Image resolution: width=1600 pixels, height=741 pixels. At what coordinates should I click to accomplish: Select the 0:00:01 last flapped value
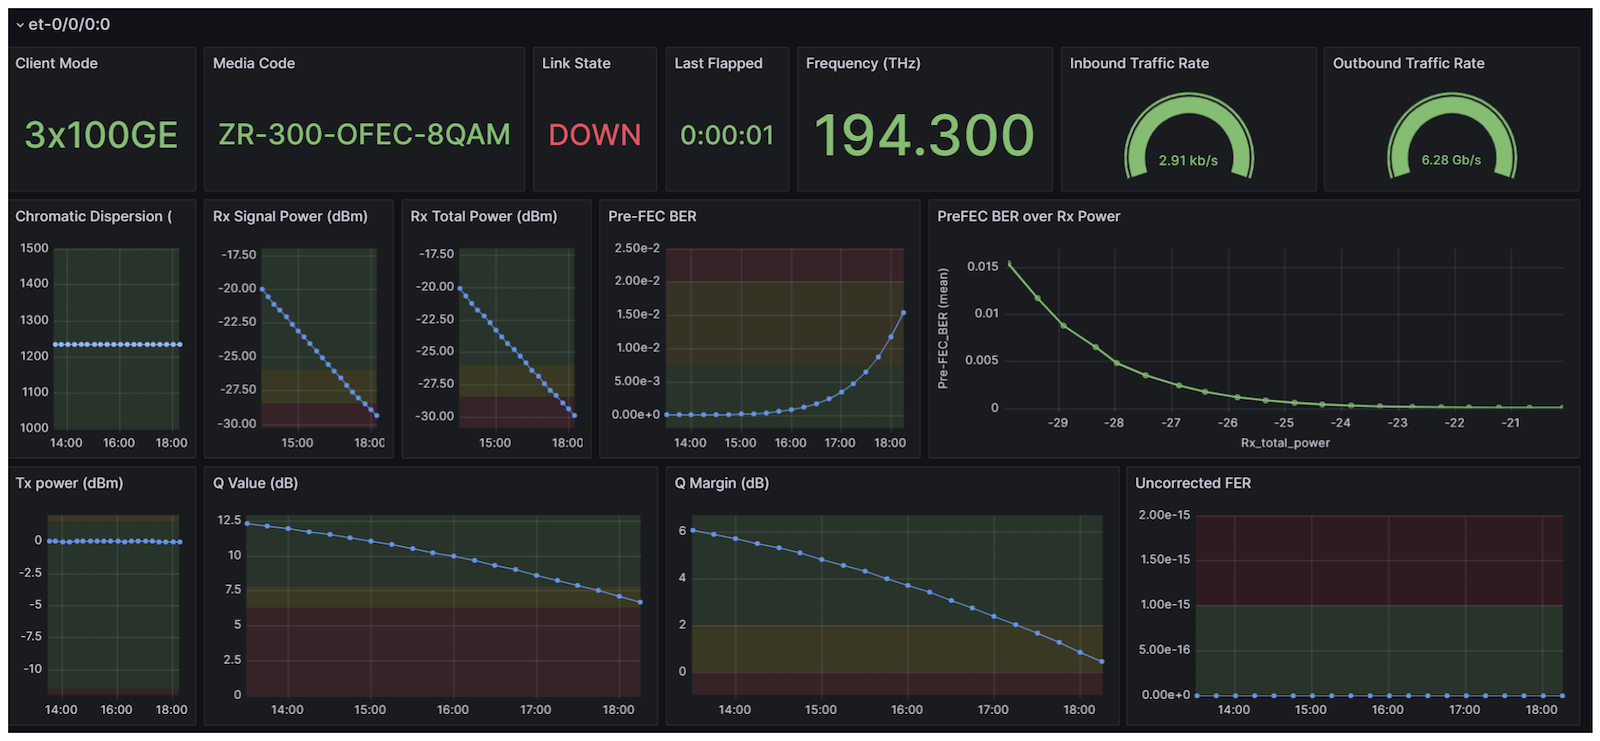(727, 135)
